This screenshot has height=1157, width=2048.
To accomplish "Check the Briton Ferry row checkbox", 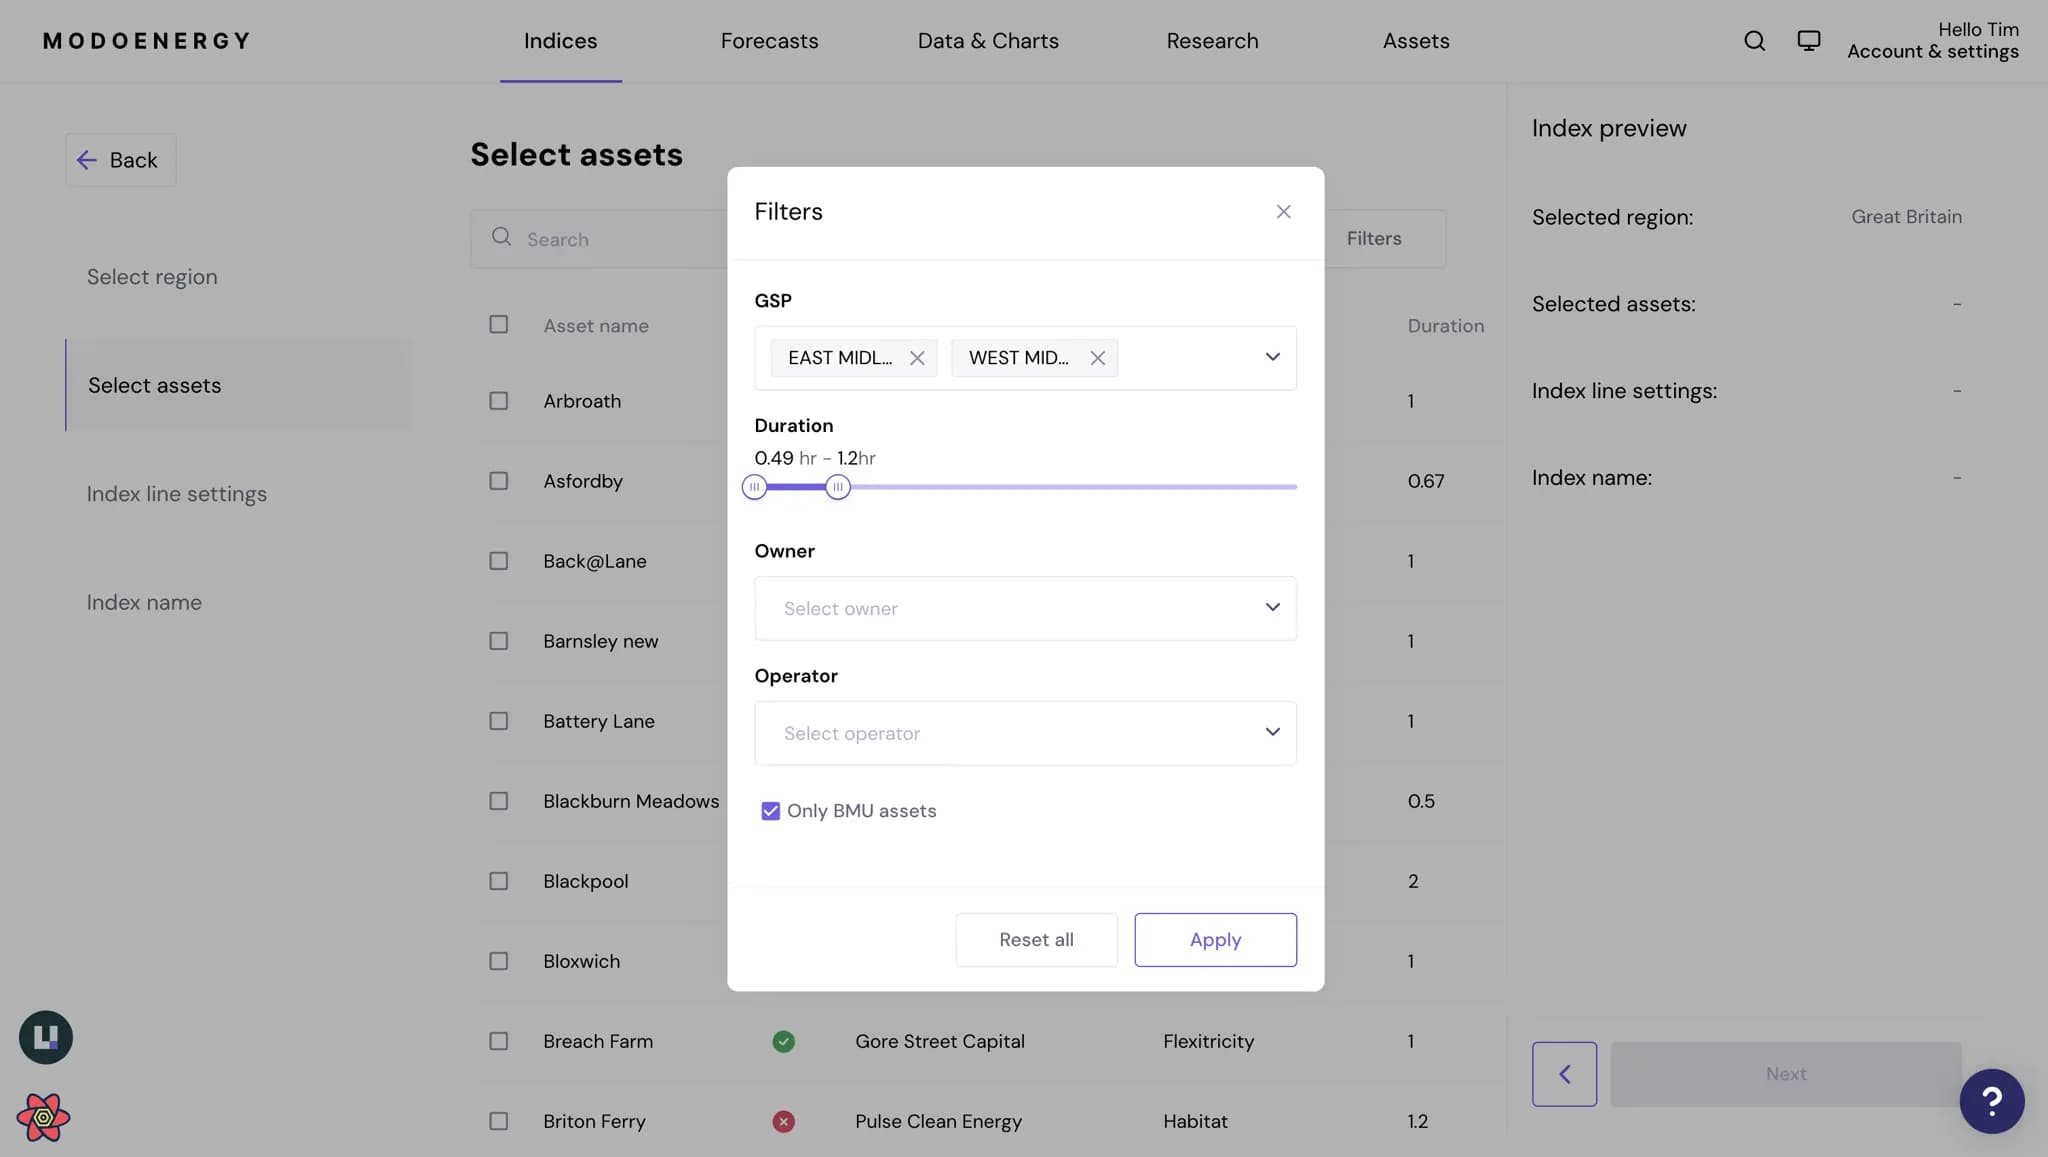I will [x=498, y=1121].
